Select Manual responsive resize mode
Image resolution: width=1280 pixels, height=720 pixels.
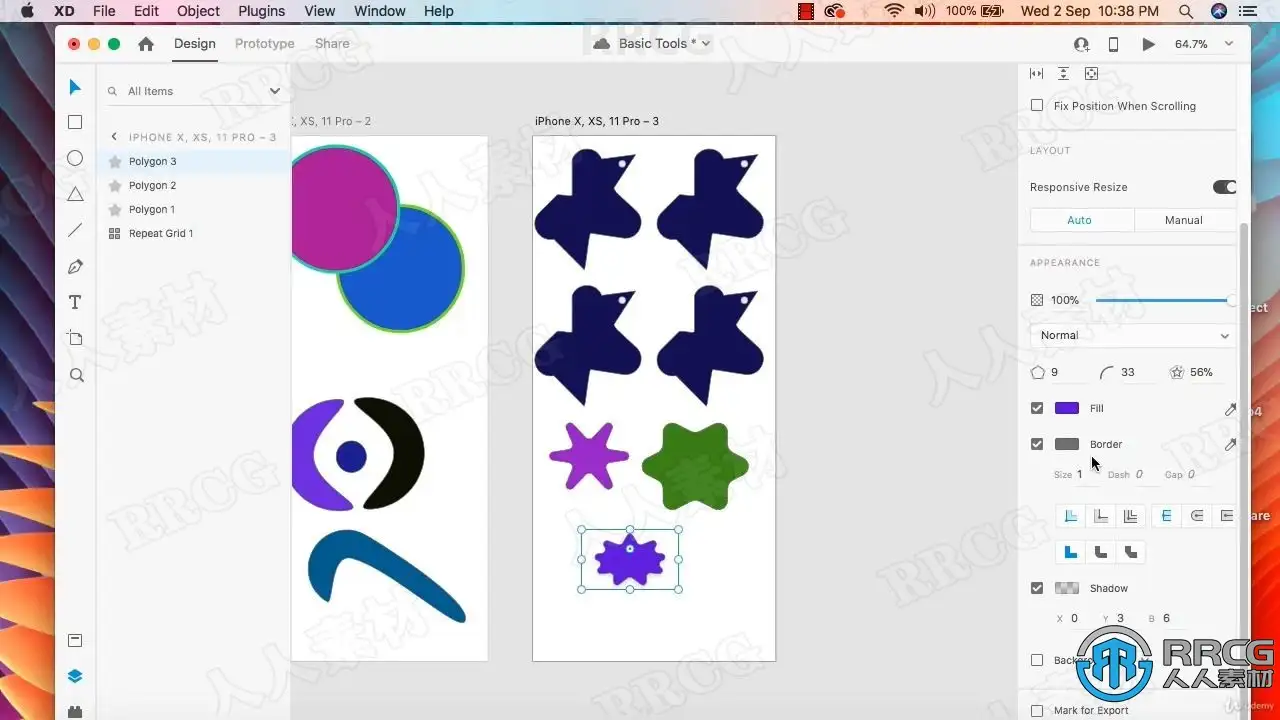tap(1185, 220)
